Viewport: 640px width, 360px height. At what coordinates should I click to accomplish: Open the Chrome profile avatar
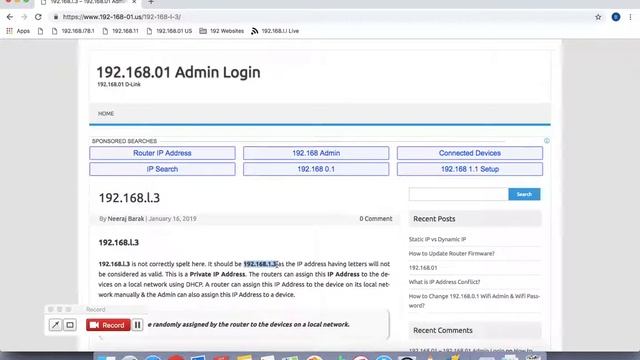click(616, 17)
